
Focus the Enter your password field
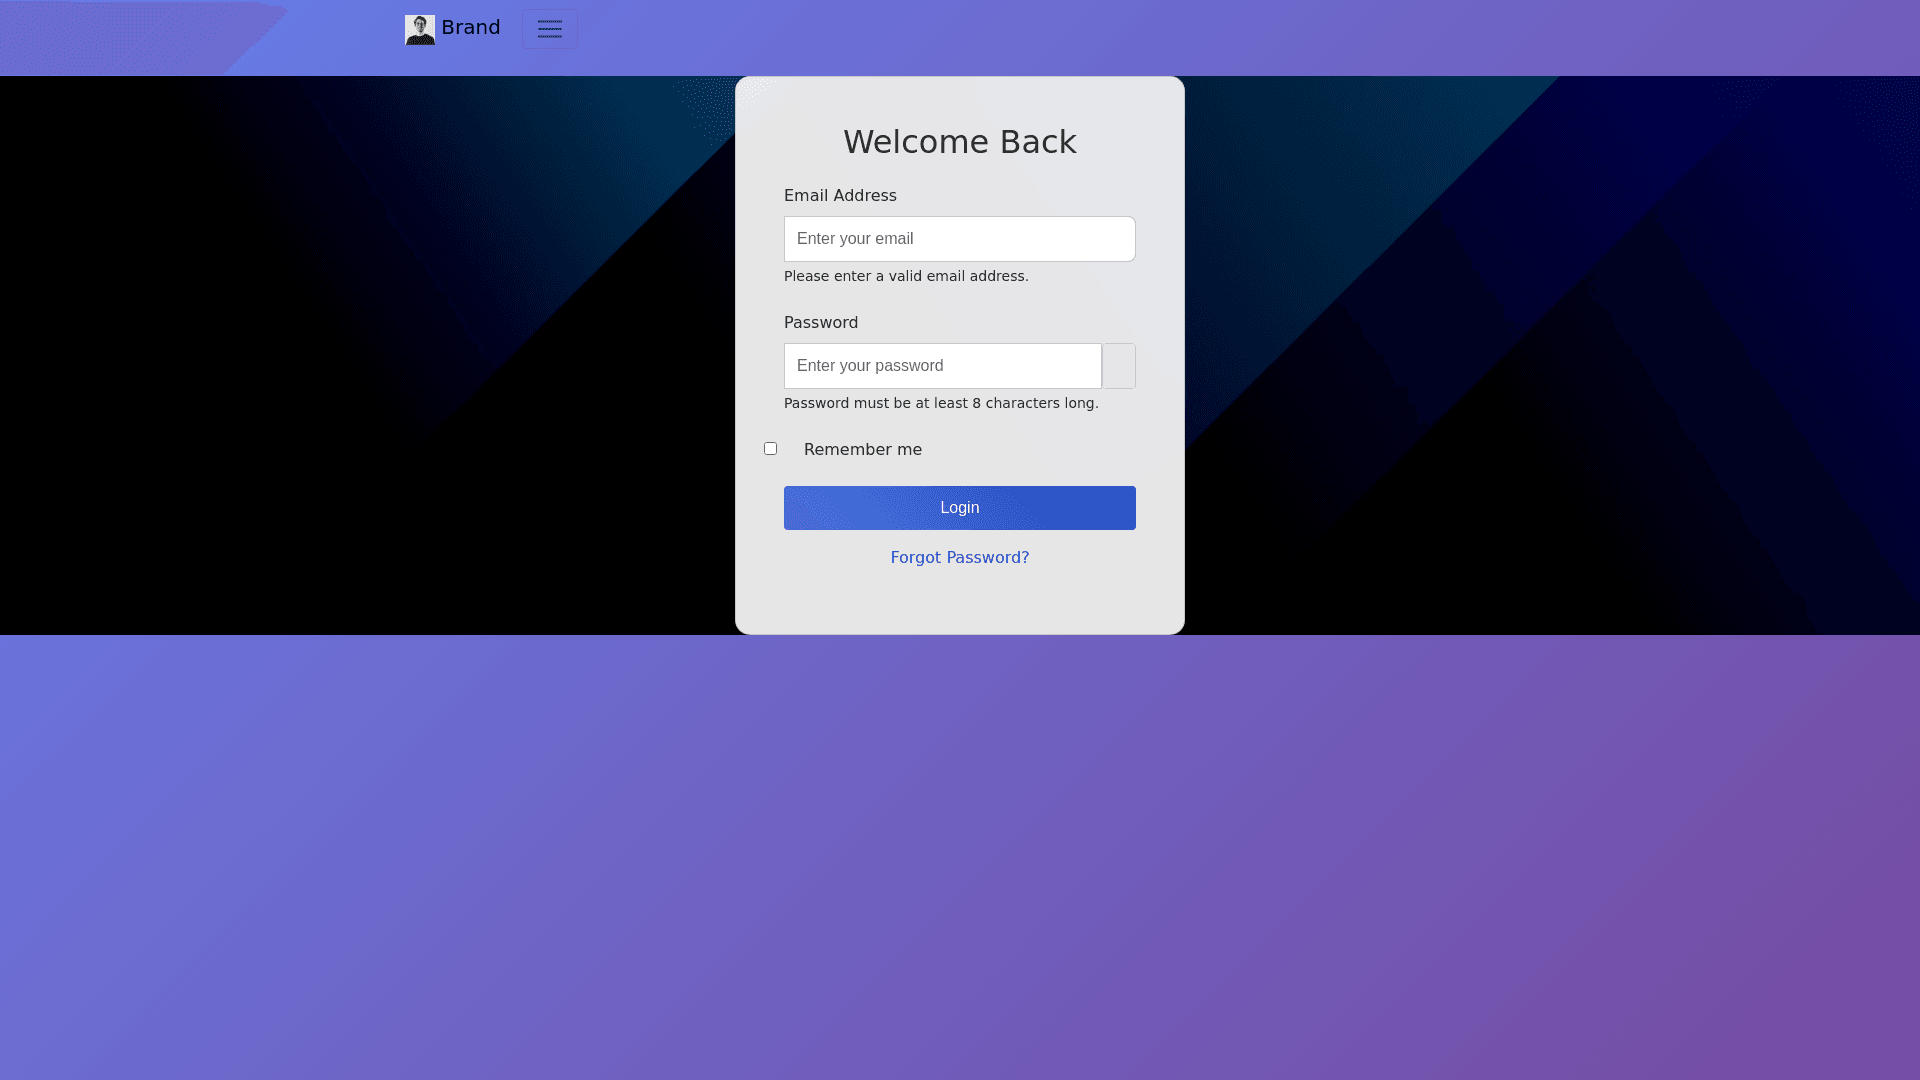tap(942, 366)
